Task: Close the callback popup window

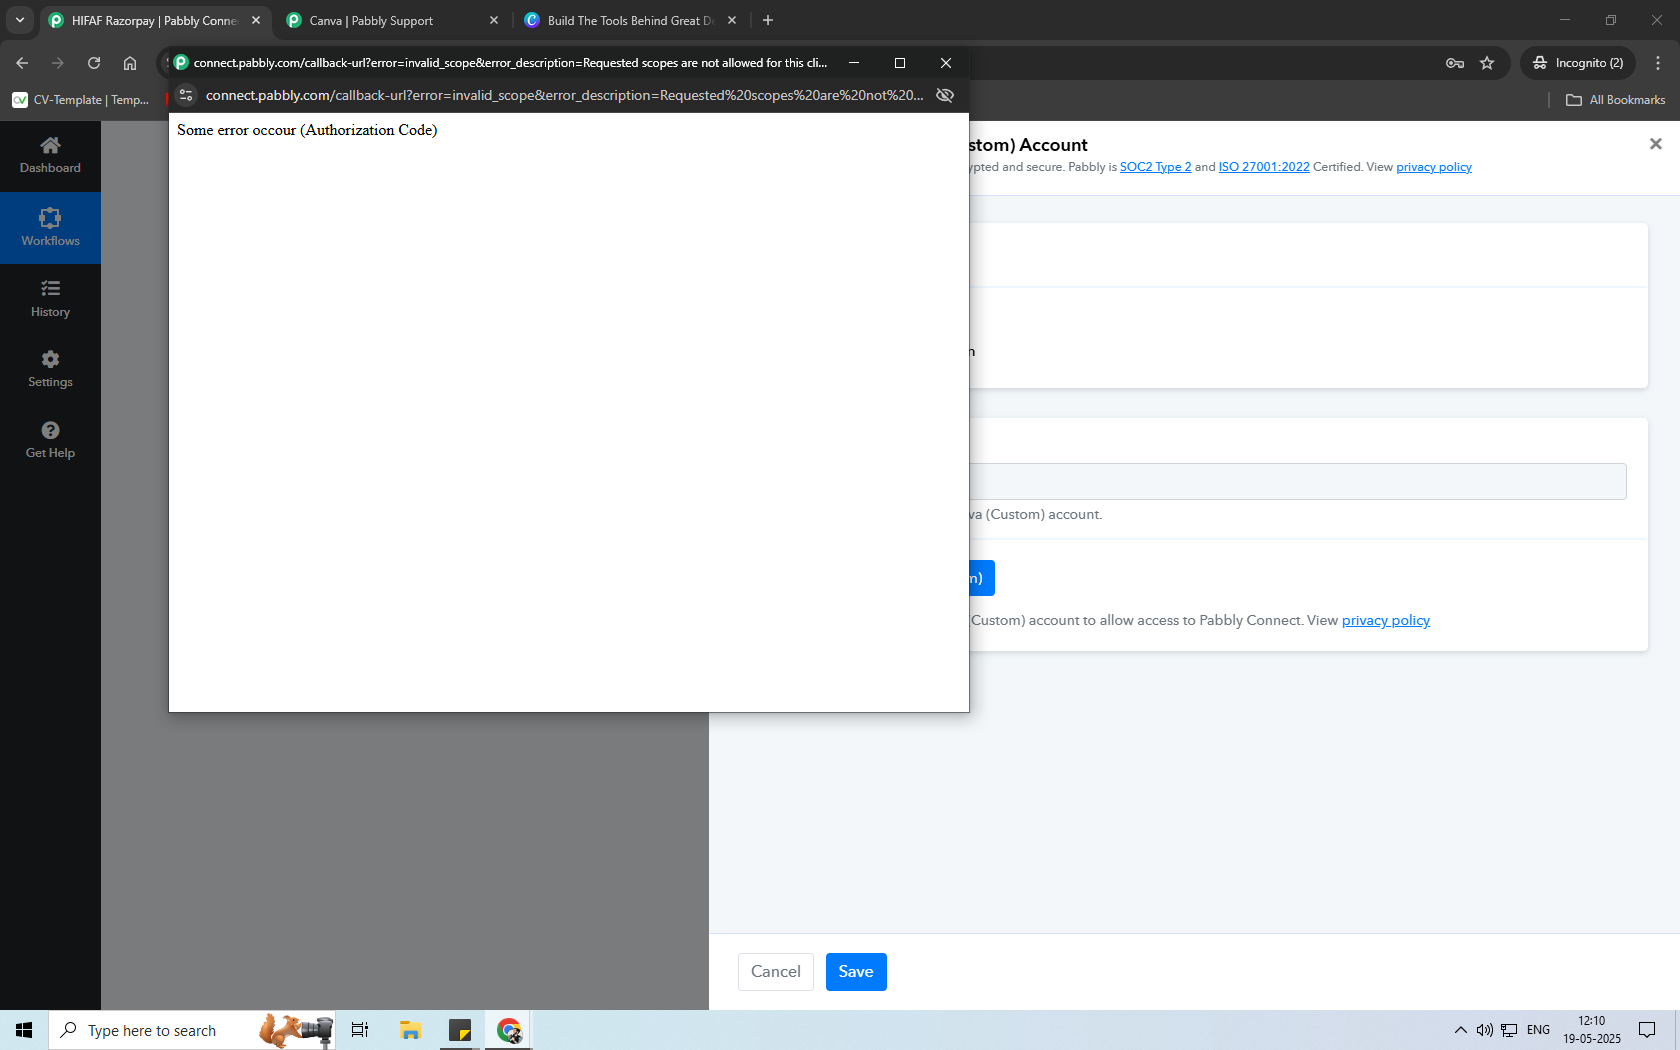Action: pyautogui.click(x=946, y=62)
